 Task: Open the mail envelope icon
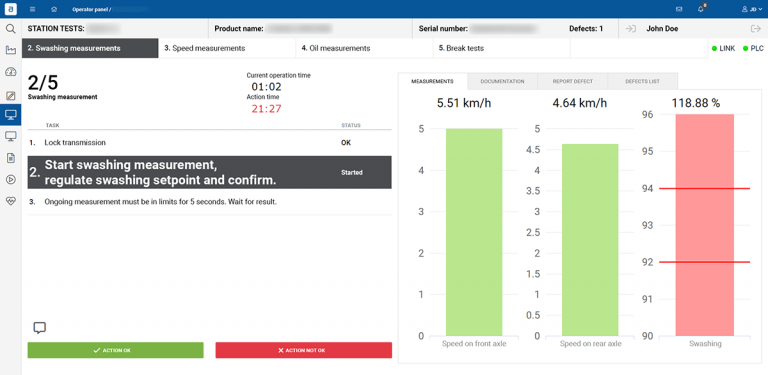(679, 9)
